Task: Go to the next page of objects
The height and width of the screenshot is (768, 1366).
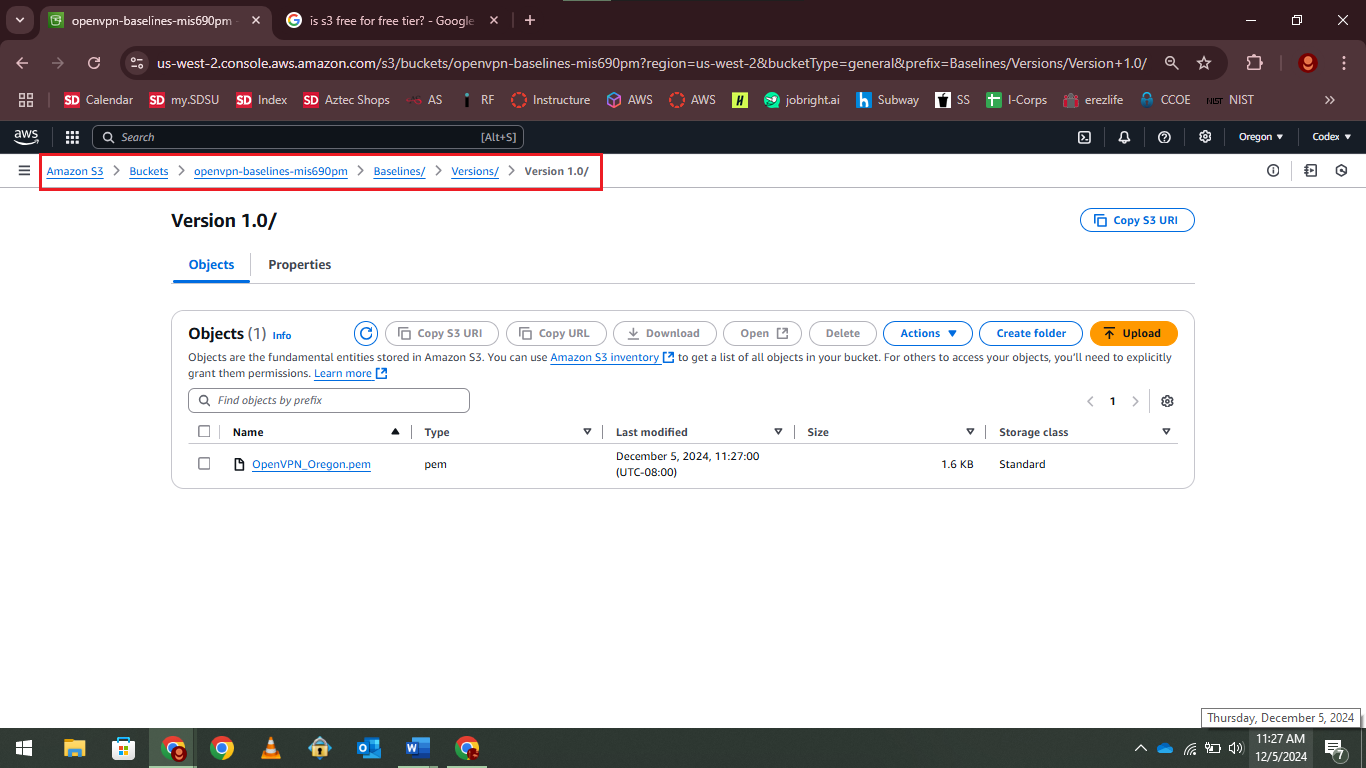Action: click(1135, 401)
